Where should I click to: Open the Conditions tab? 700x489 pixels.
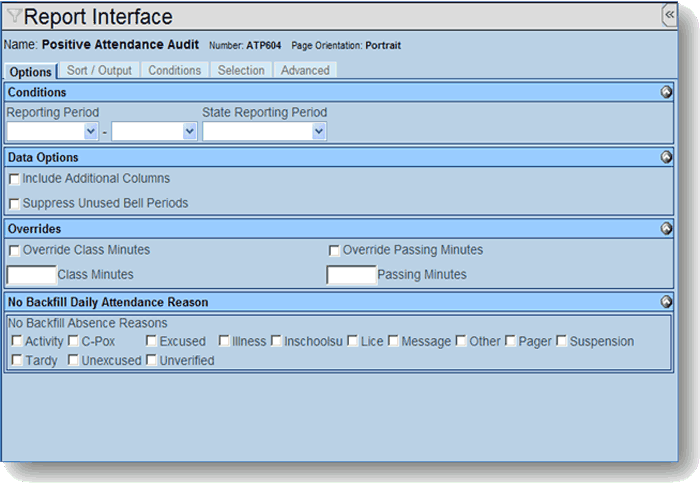pyautogui.click(x=175, y=71)
